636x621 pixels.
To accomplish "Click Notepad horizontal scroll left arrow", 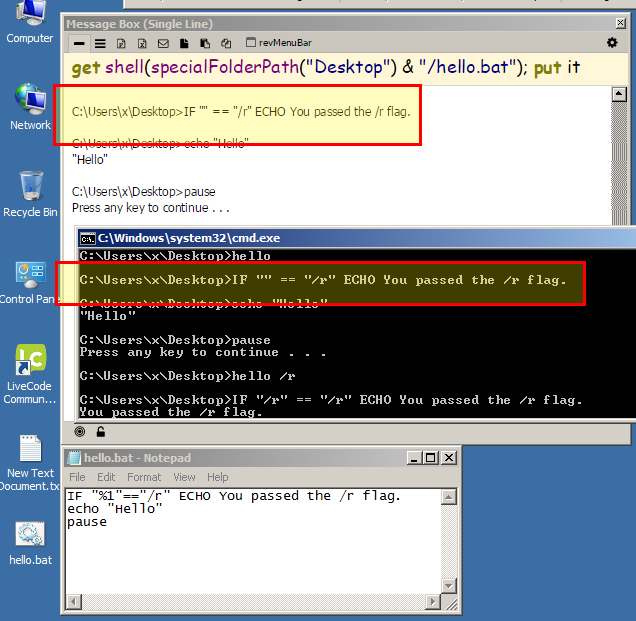I will click(73, 602).
